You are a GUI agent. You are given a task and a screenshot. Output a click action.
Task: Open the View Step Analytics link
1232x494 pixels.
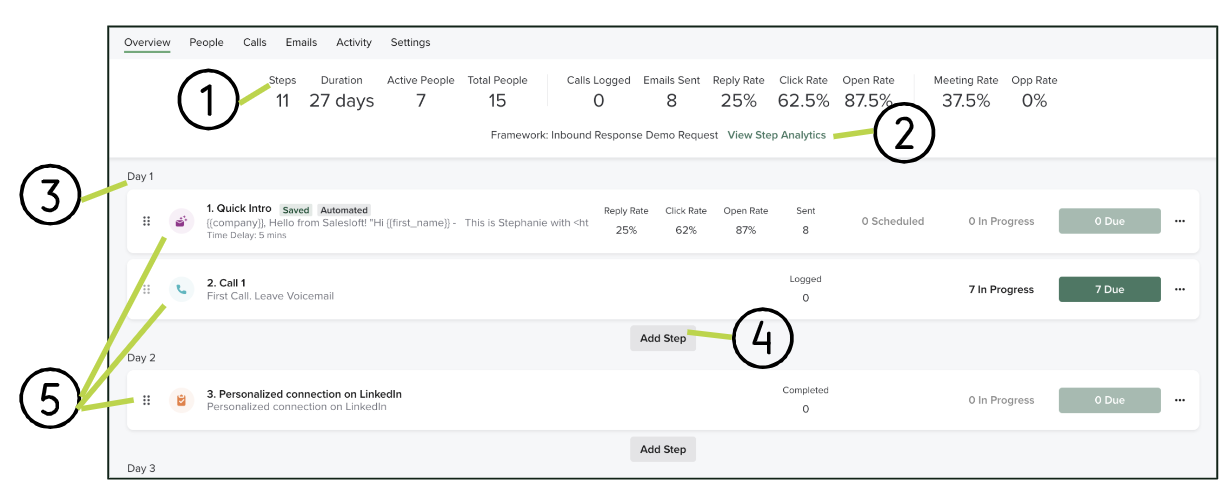tap(776, 135)
